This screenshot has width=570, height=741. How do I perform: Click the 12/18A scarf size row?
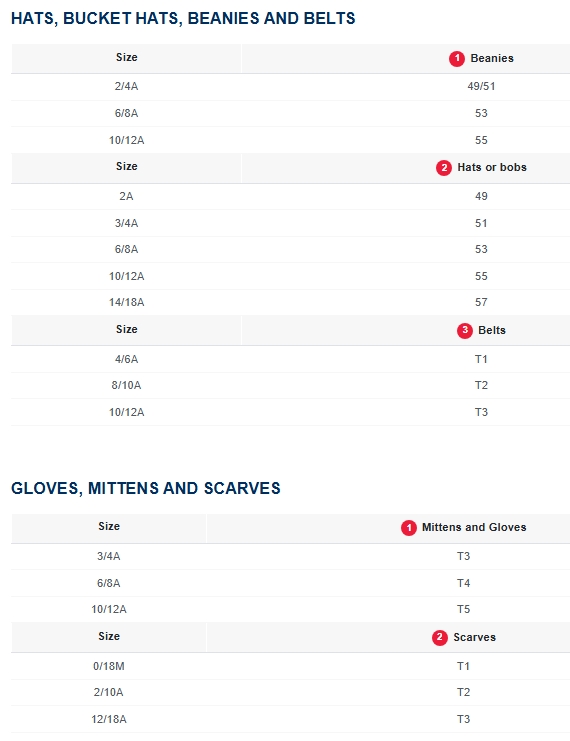pos(291,719)
